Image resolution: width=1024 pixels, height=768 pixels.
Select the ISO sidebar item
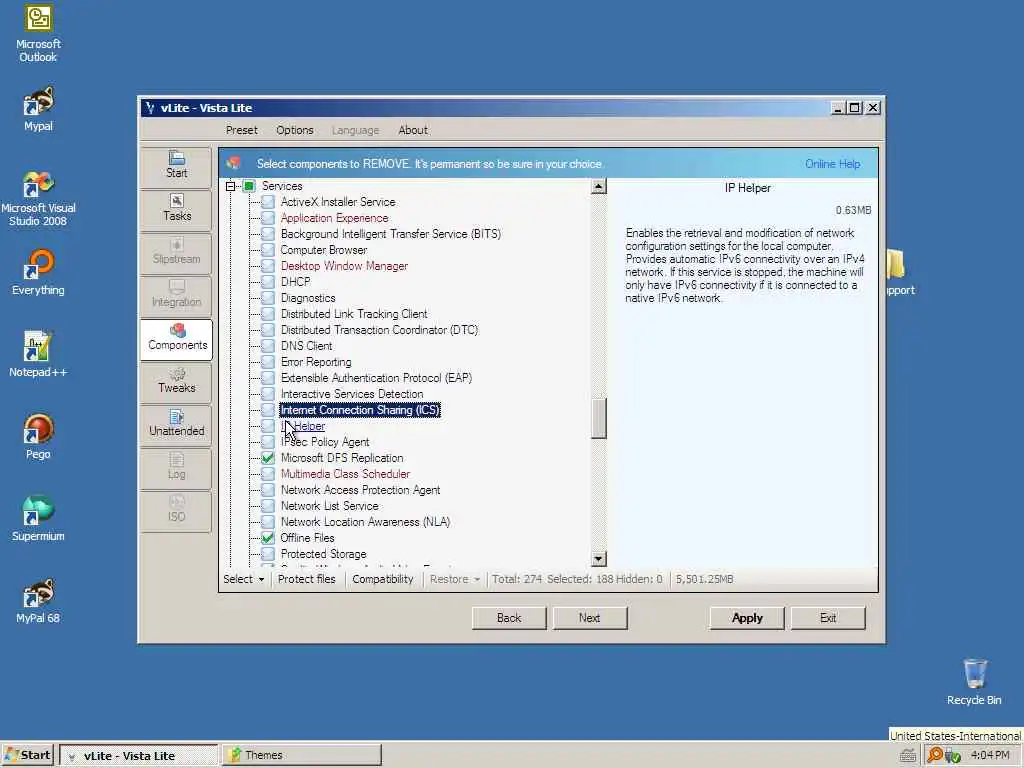click(176, 509)
